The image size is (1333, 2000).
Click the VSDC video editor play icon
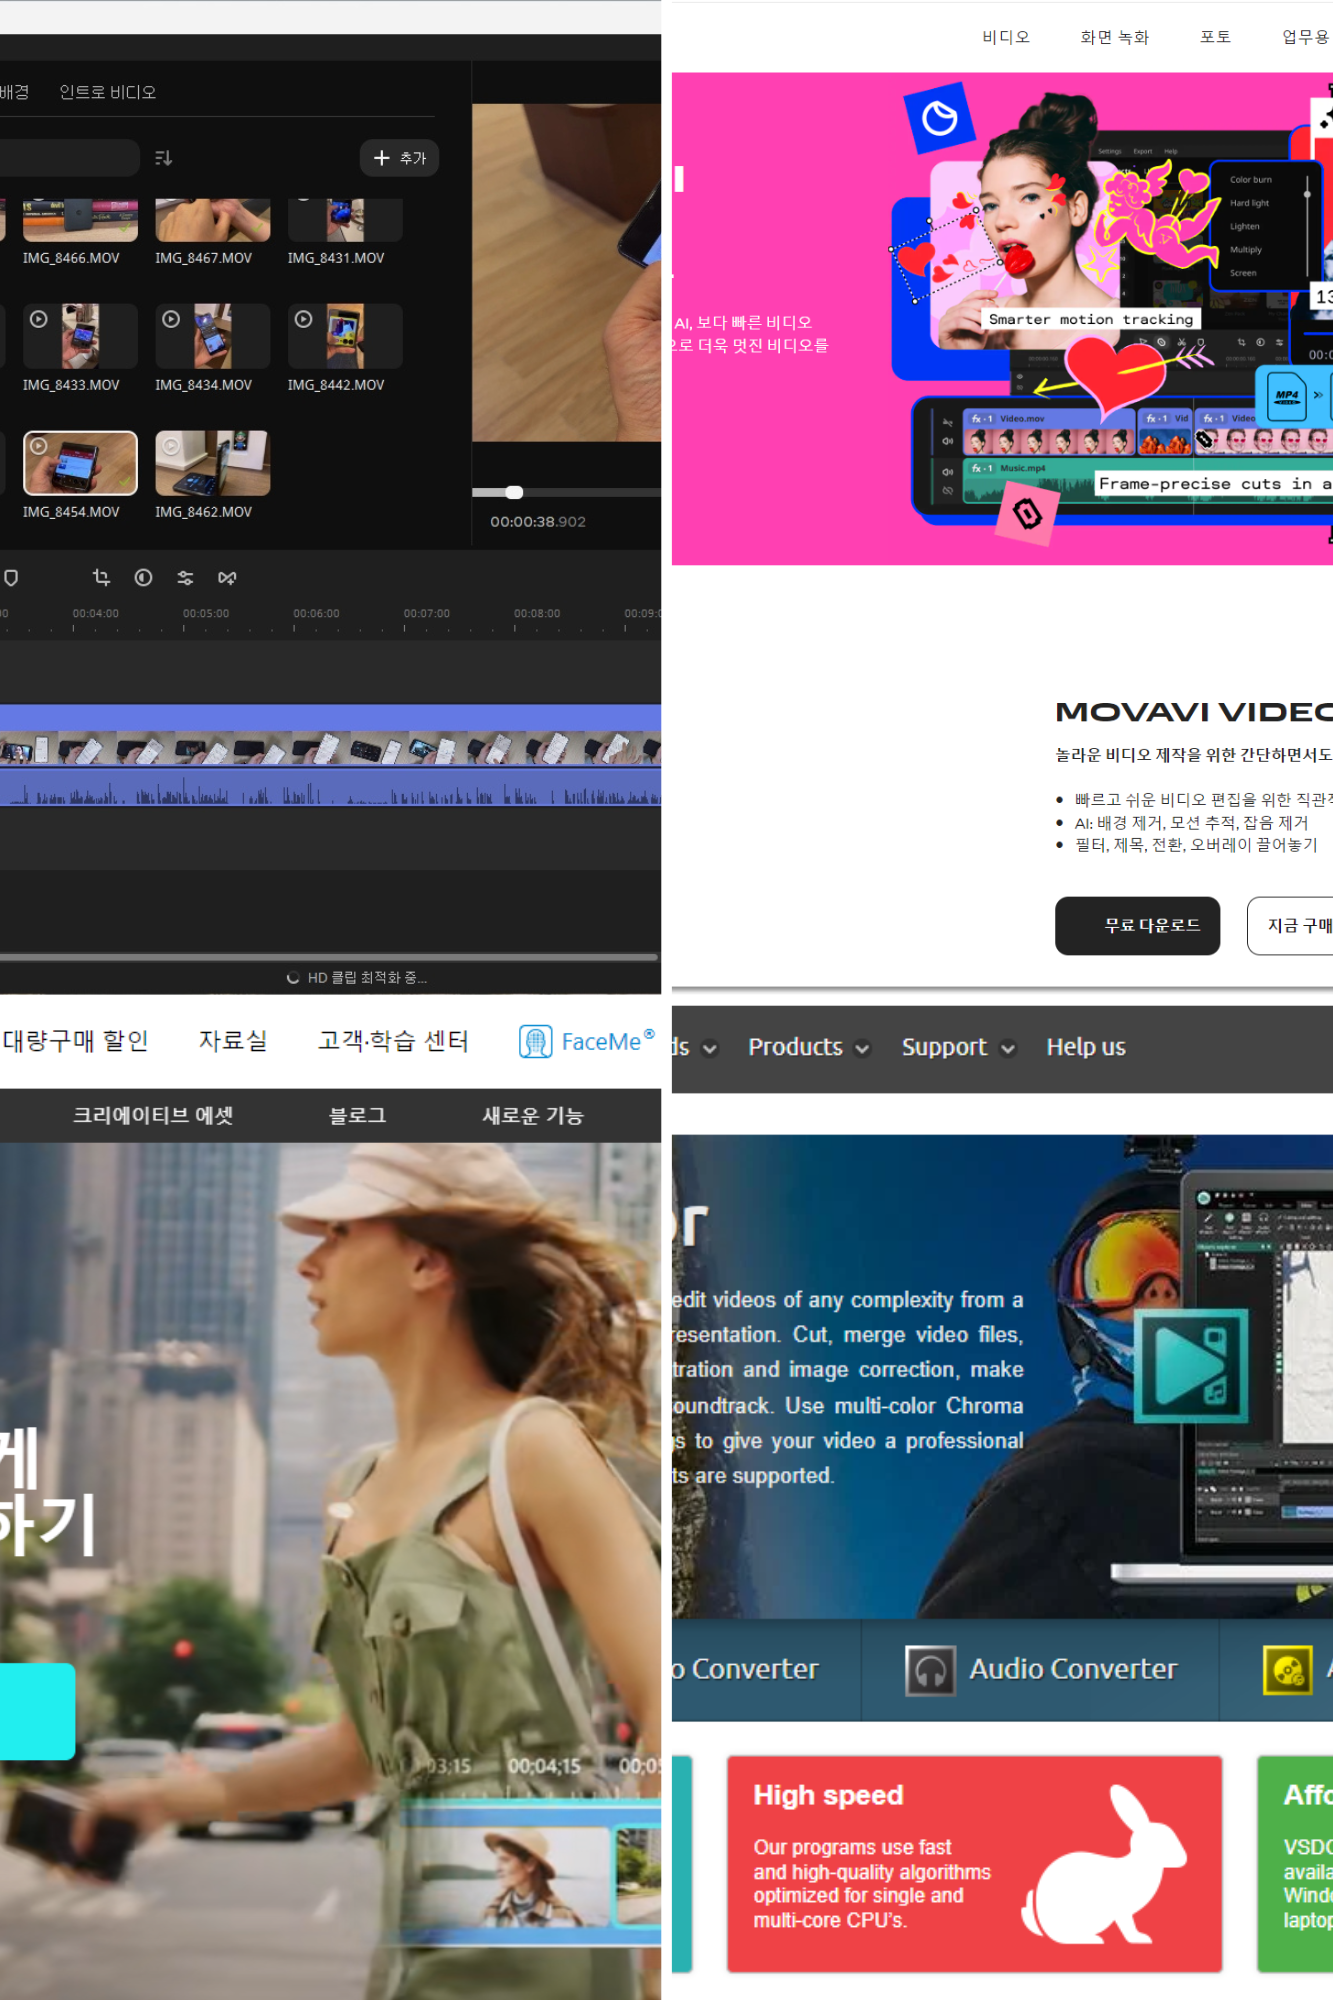(1192, 1365)
